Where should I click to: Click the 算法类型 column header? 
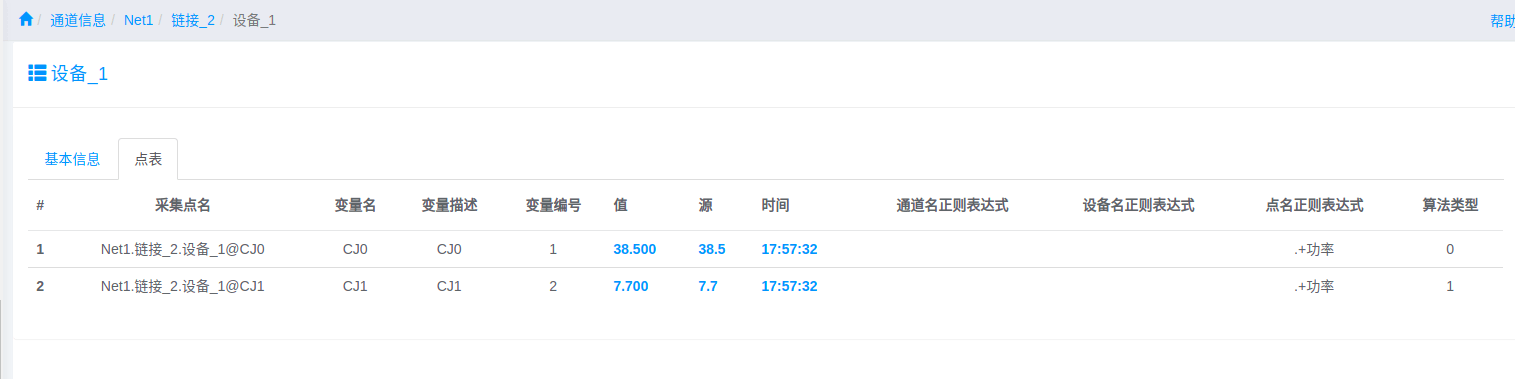1450,205
